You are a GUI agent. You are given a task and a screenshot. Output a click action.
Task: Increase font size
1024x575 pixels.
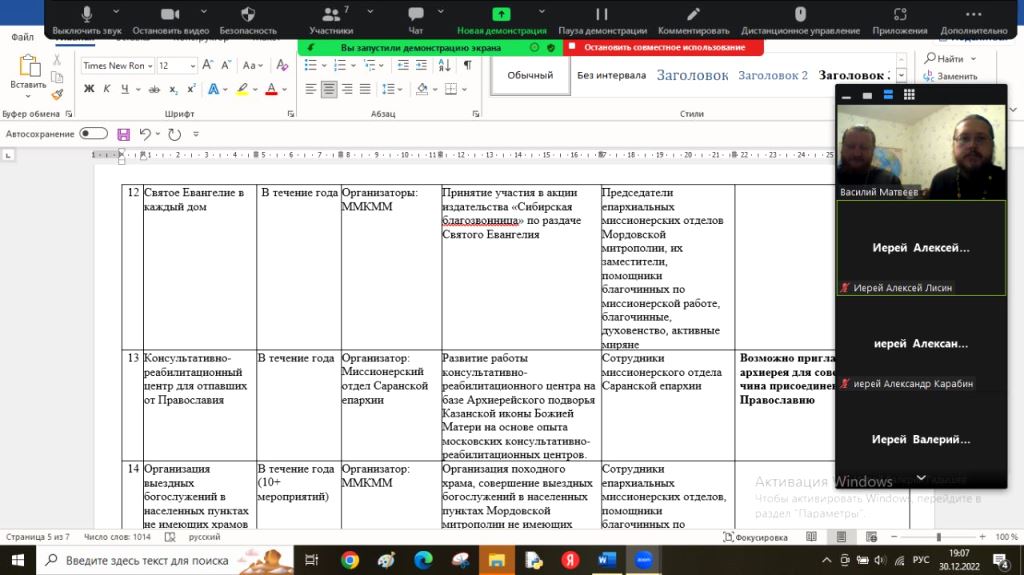pyautogui.click(x=208, y=65)
